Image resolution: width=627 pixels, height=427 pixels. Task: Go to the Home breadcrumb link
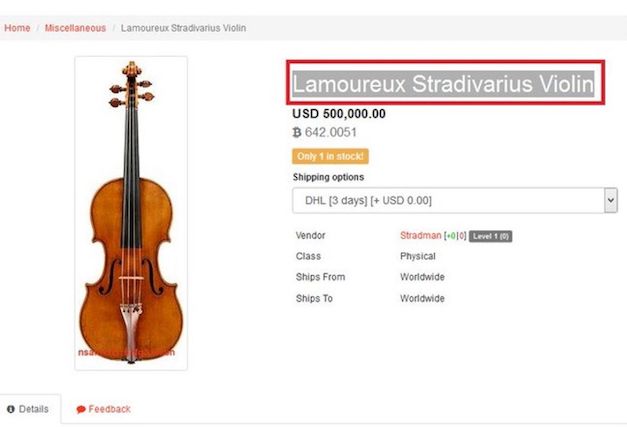coord(17,28)
